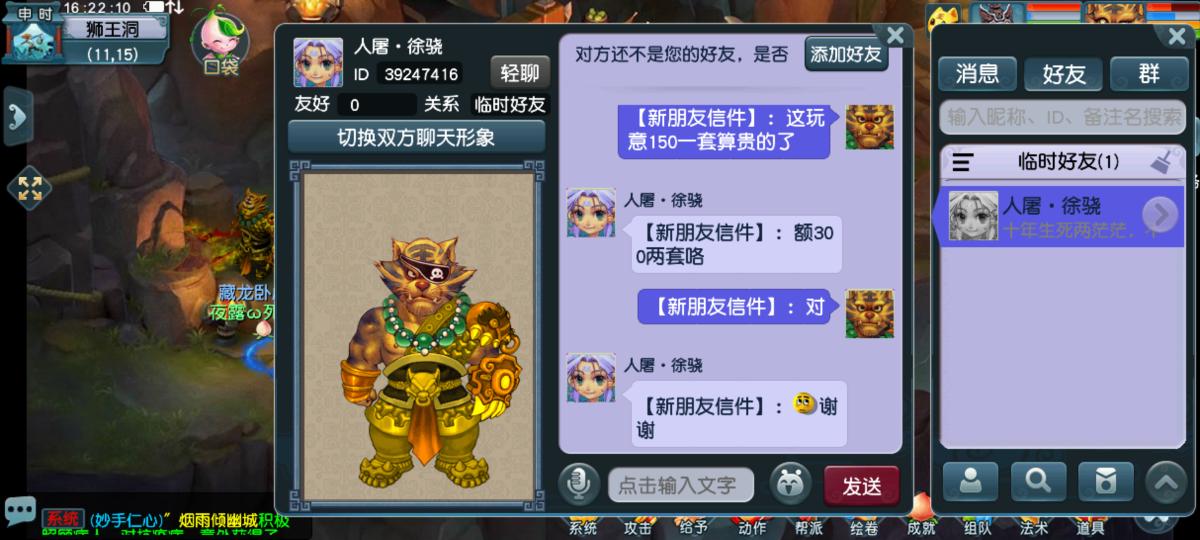Screen dimensions: 1200x540
Task: Click the 添加好友 button
Action: [847, 54]
